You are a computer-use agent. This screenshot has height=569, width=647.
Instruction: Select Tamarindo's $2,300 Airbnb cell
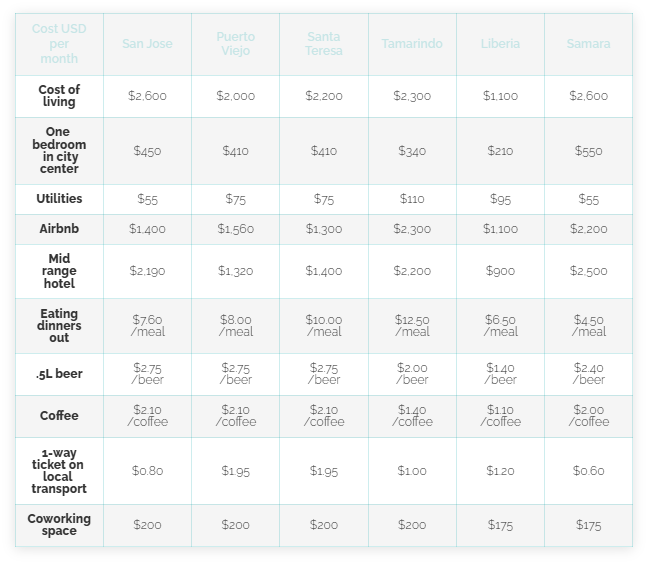(412, 229)
